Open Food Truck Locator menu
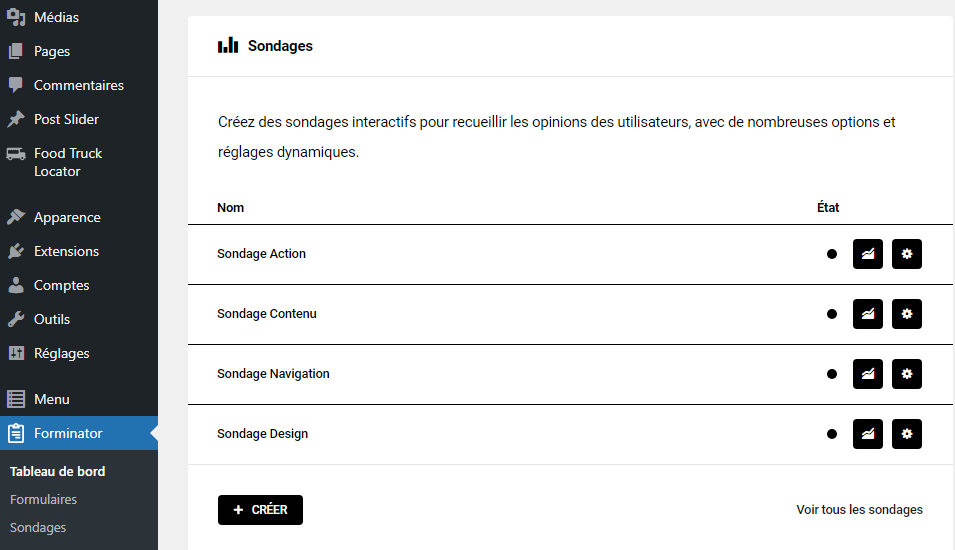955x550 pixels. [67, 162]
